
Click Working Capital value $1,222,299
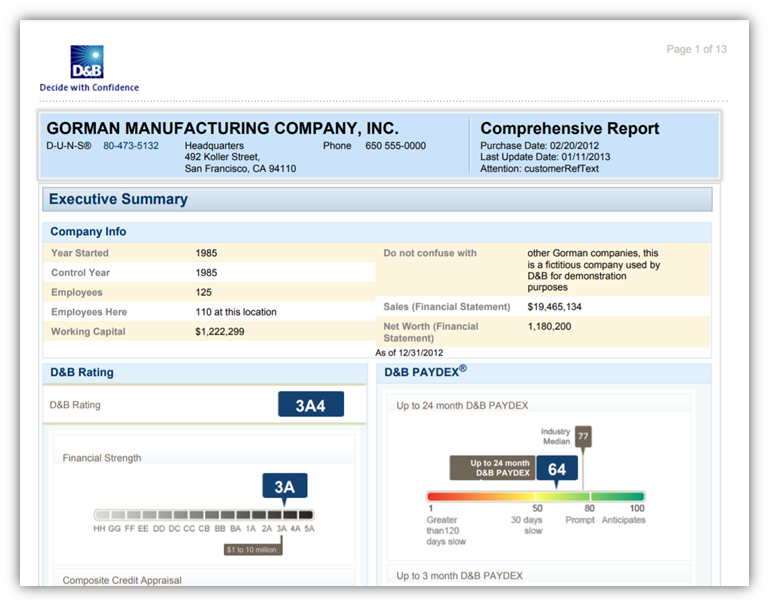[220, 331]
